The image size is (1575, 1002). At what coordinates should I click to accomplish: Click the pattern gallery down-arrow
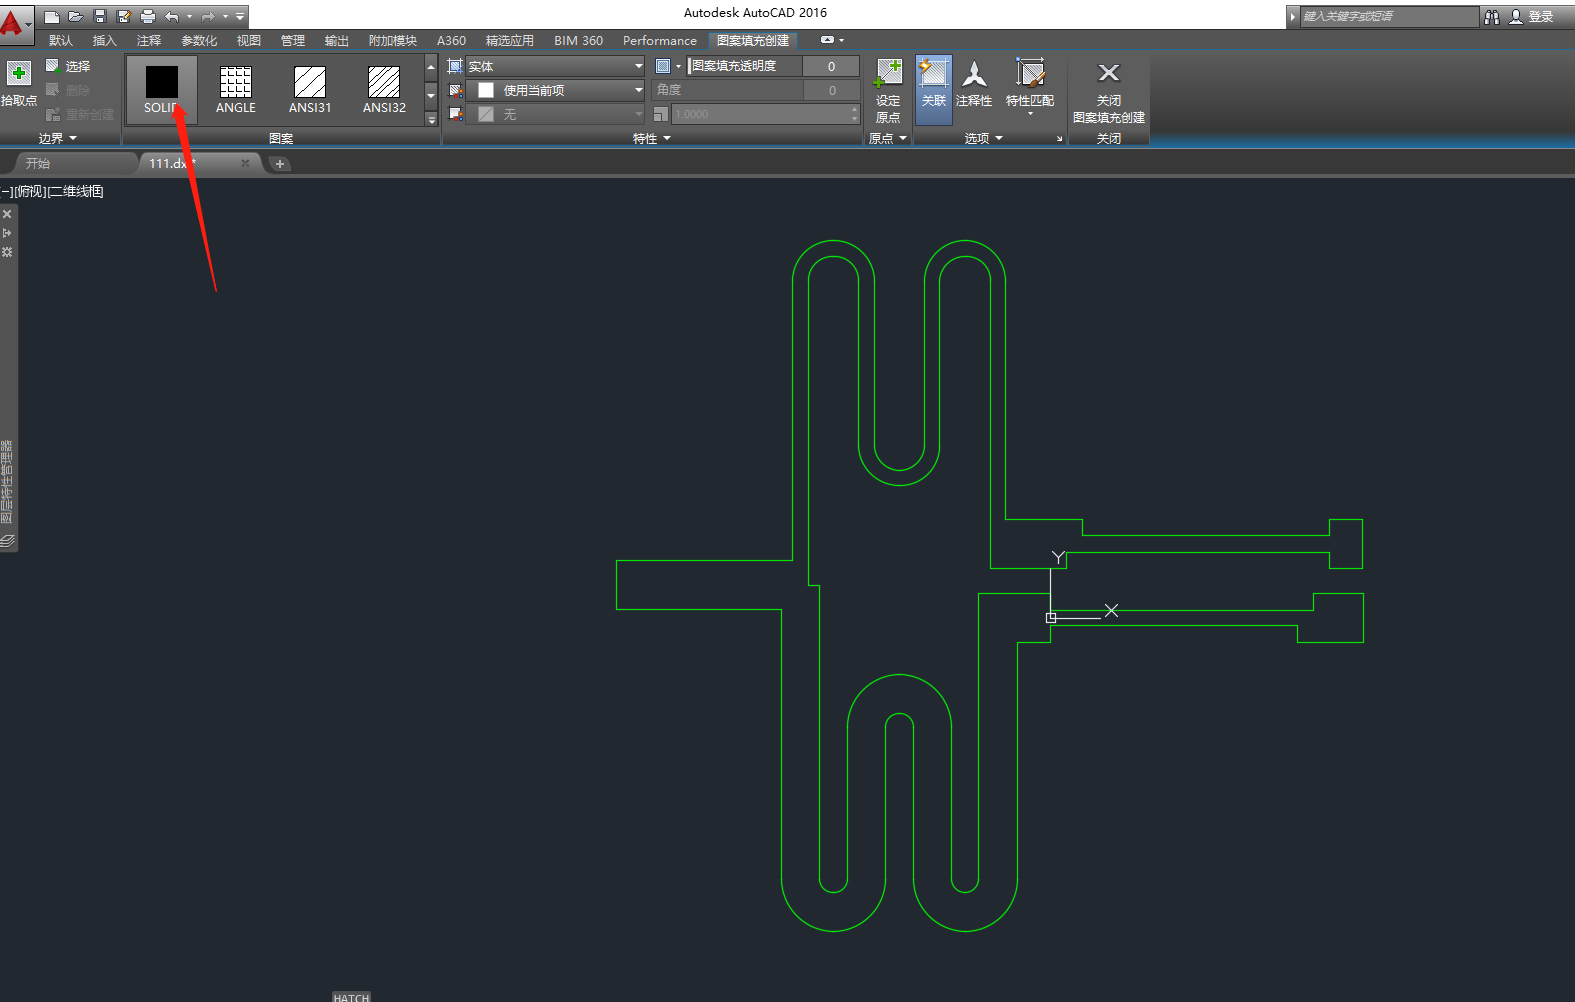click(x=431, y=95)
